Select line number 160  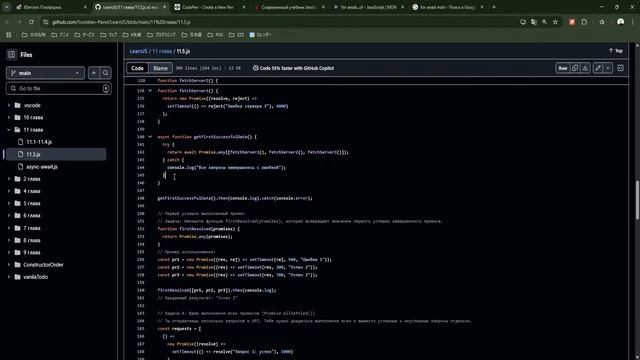tap(141, 290)
